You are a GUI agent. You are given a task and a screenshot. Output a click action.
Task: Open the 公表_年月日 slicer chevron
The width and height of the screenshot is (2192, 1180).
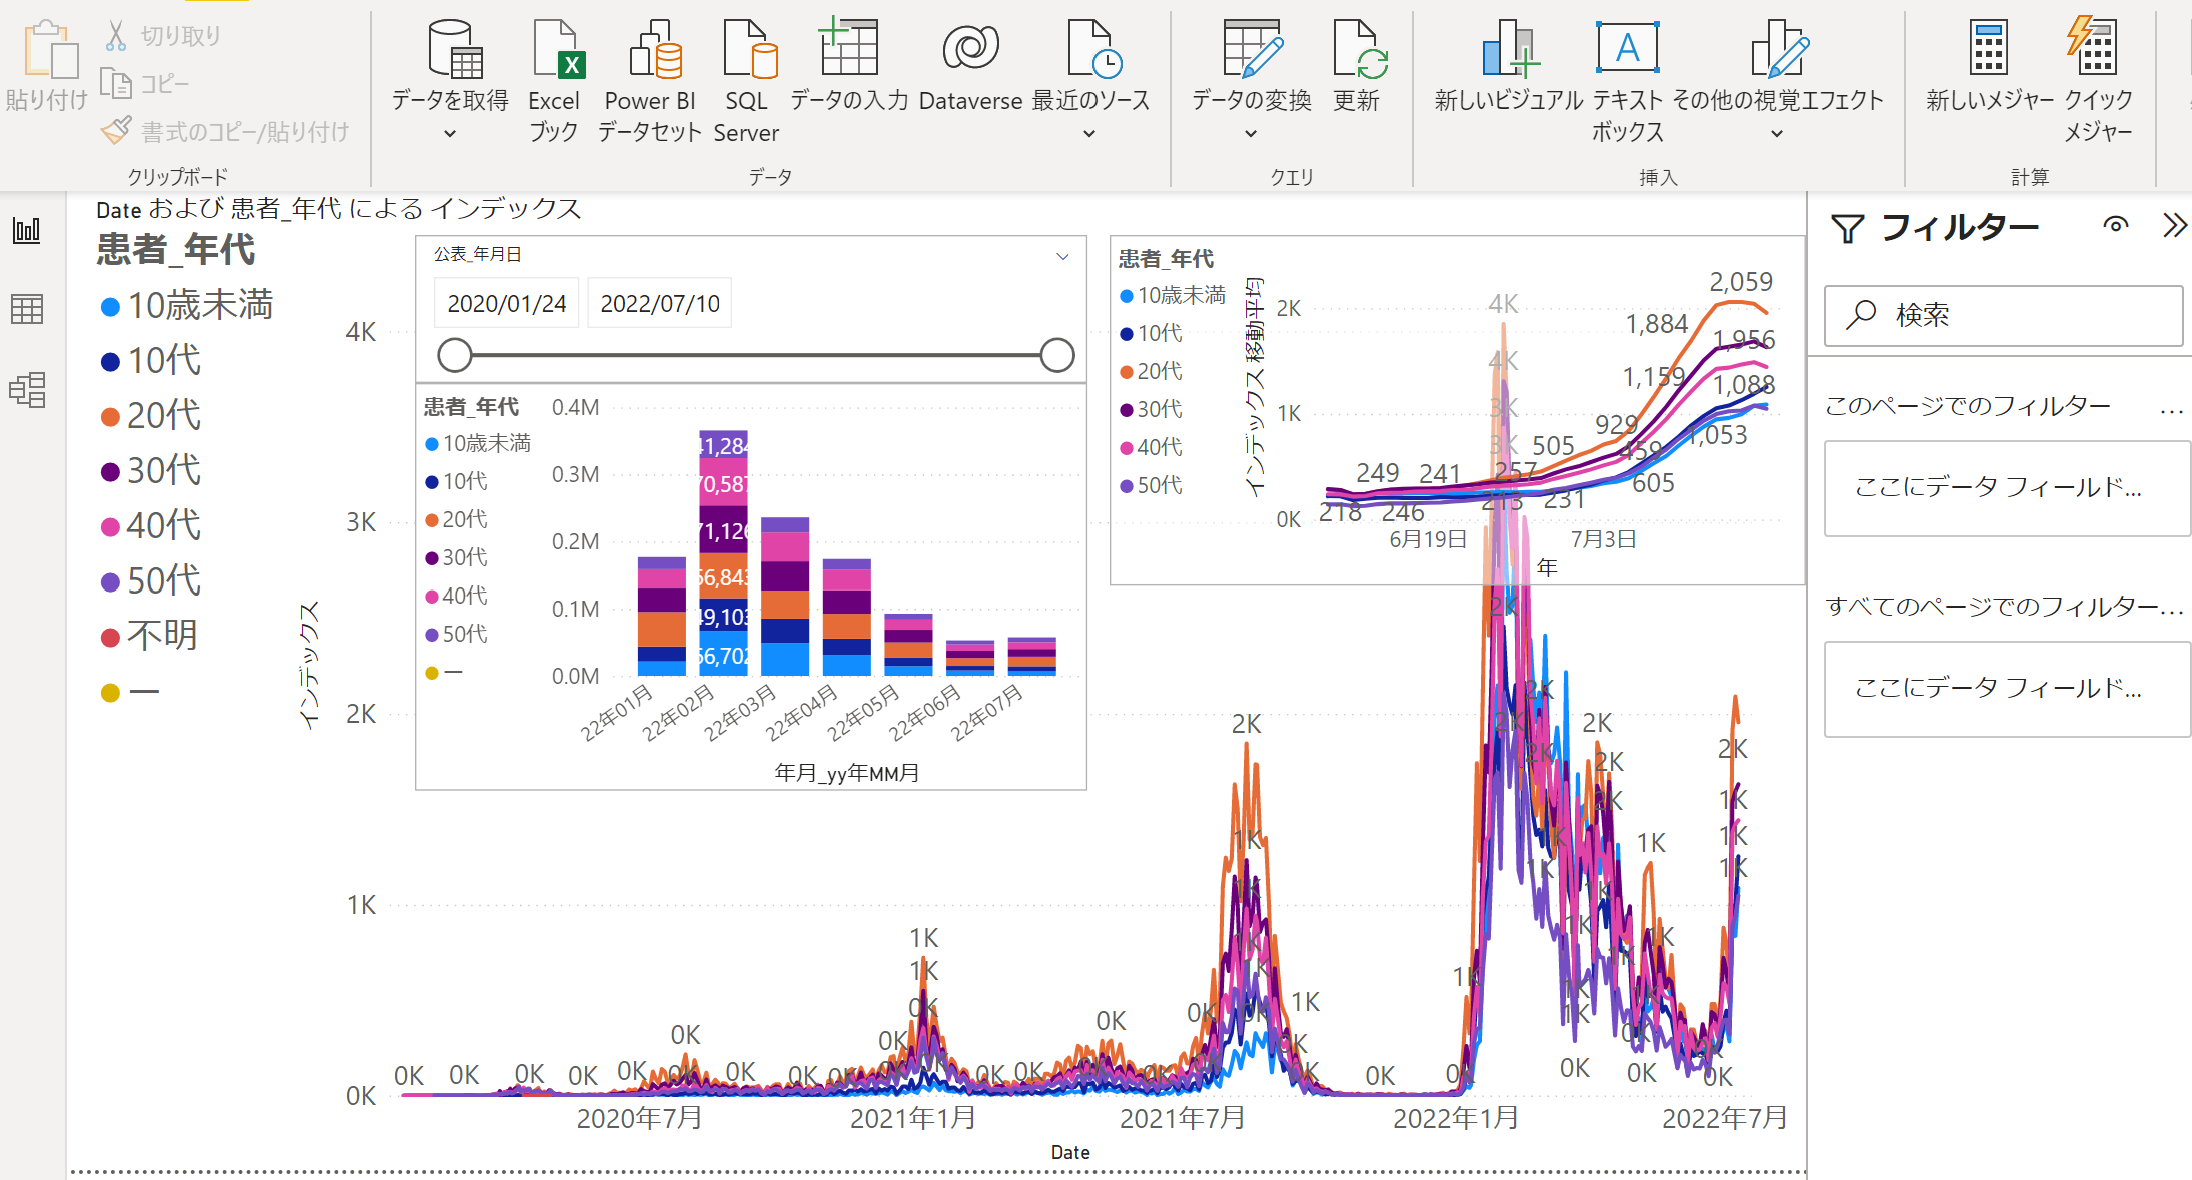(1062, 256)
